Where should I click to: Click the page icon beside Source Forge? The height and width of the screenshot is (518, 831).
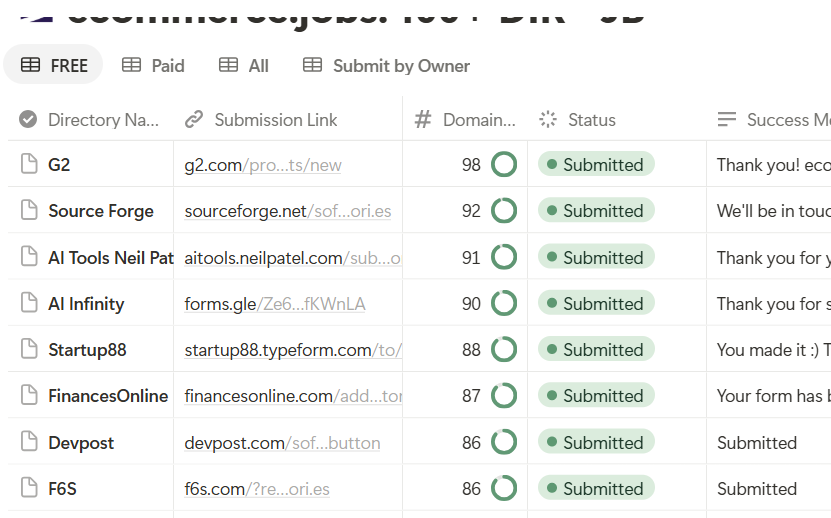pos(29,211)
